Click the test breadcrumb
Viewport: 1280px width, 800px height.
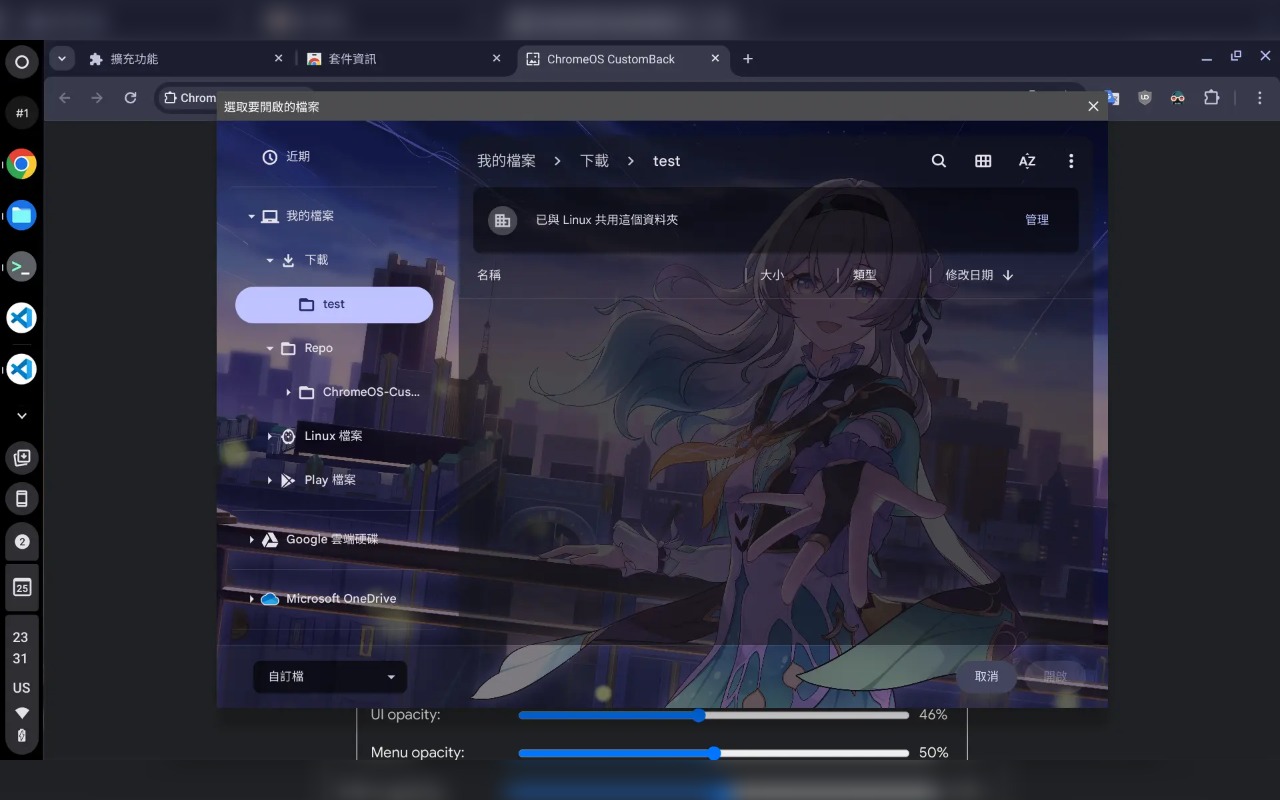(x=666, y=161)
